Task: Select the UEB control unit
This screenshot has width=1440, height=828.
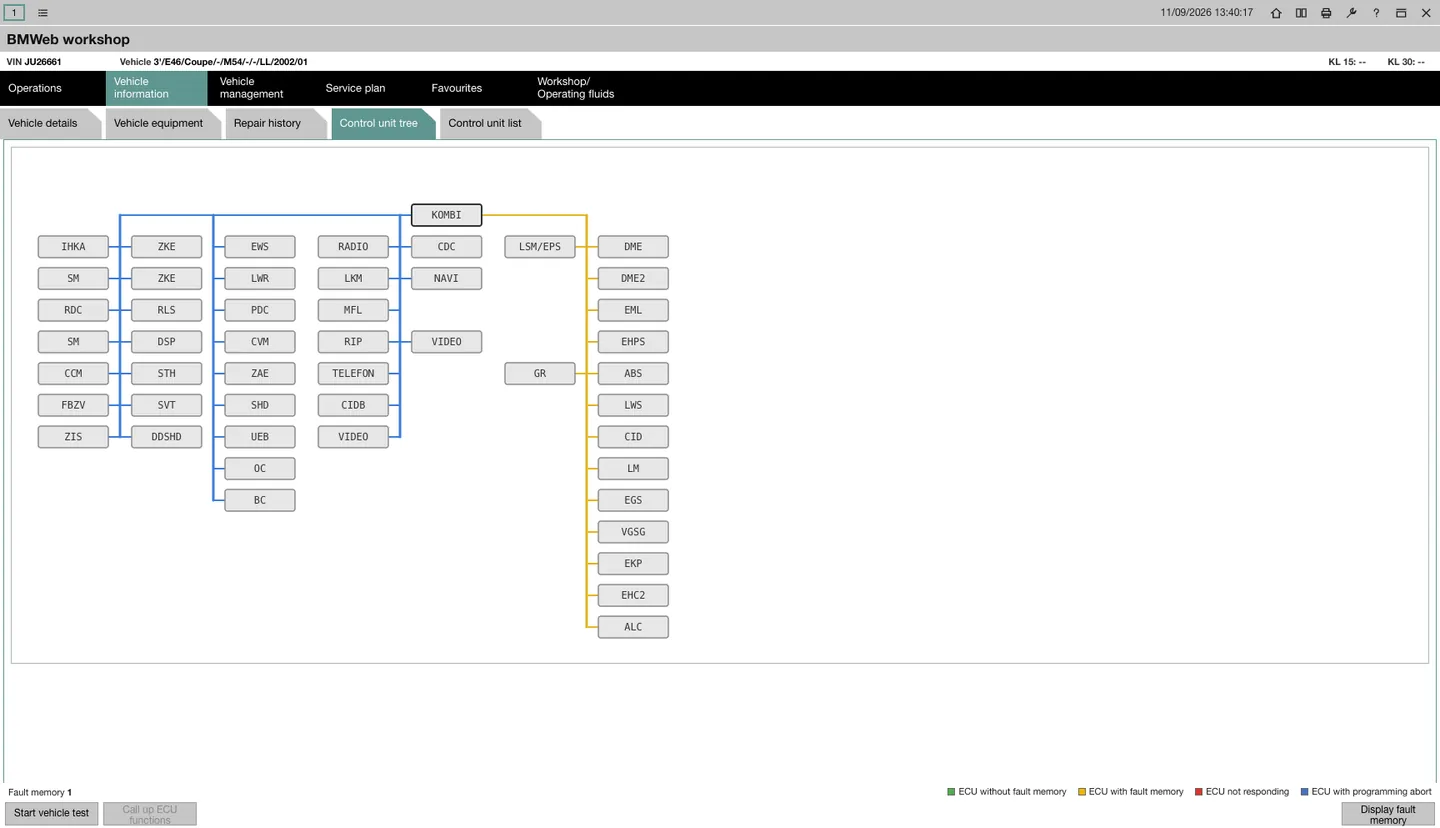Action: tap(260, 437)
